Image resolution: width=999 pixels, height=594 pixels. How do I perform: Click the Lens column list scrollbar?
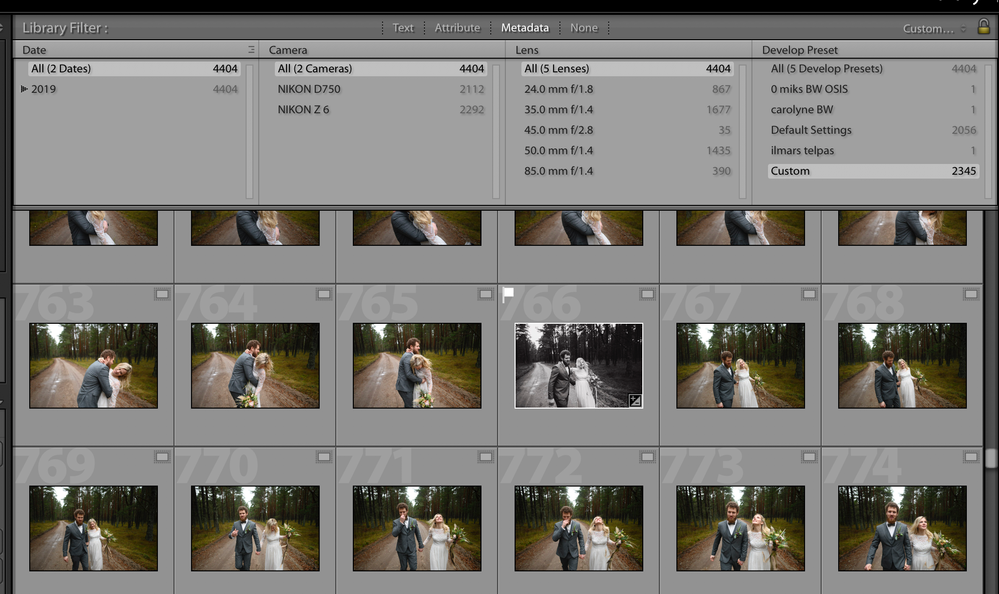pos(742,131)
